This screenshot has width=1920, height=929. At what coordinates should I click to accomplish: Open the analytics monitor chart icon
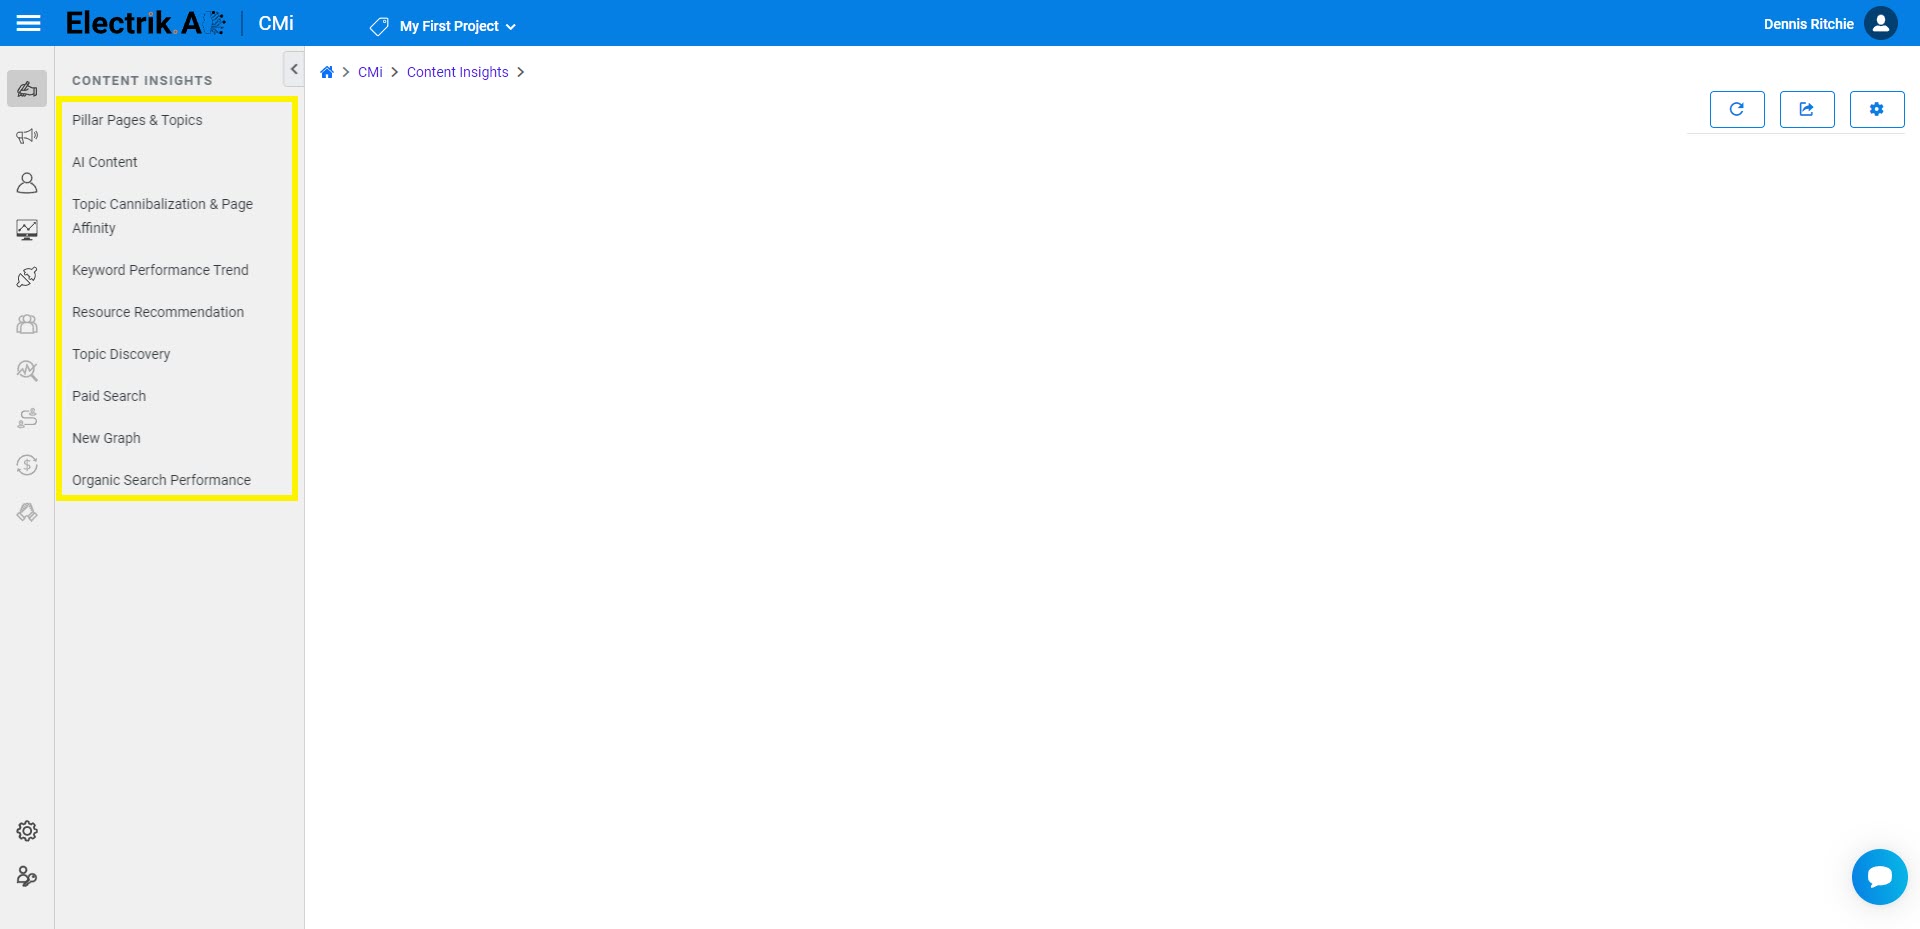pos(27,230)
